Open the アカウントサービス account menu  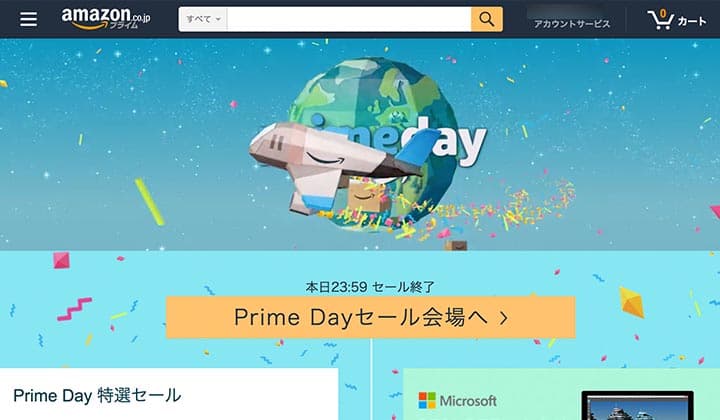click(572, 24)
